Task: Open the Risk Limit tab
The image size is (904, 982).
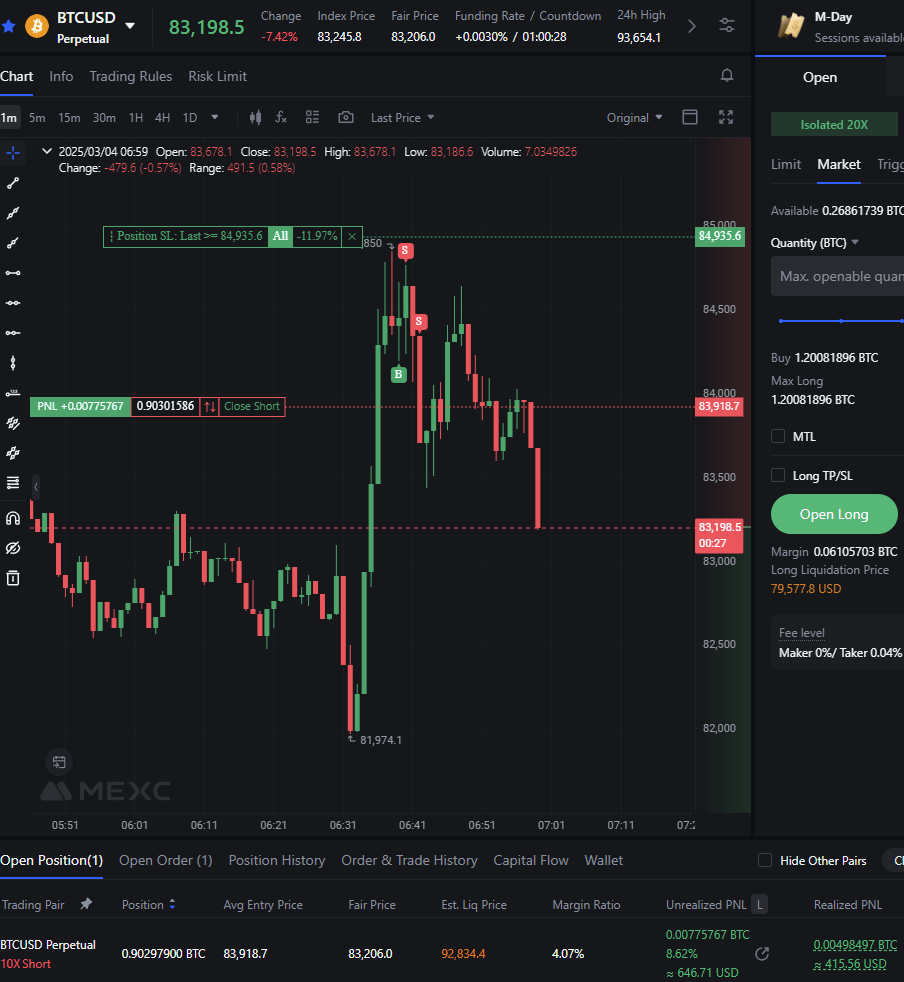Action: click(217, 76)
